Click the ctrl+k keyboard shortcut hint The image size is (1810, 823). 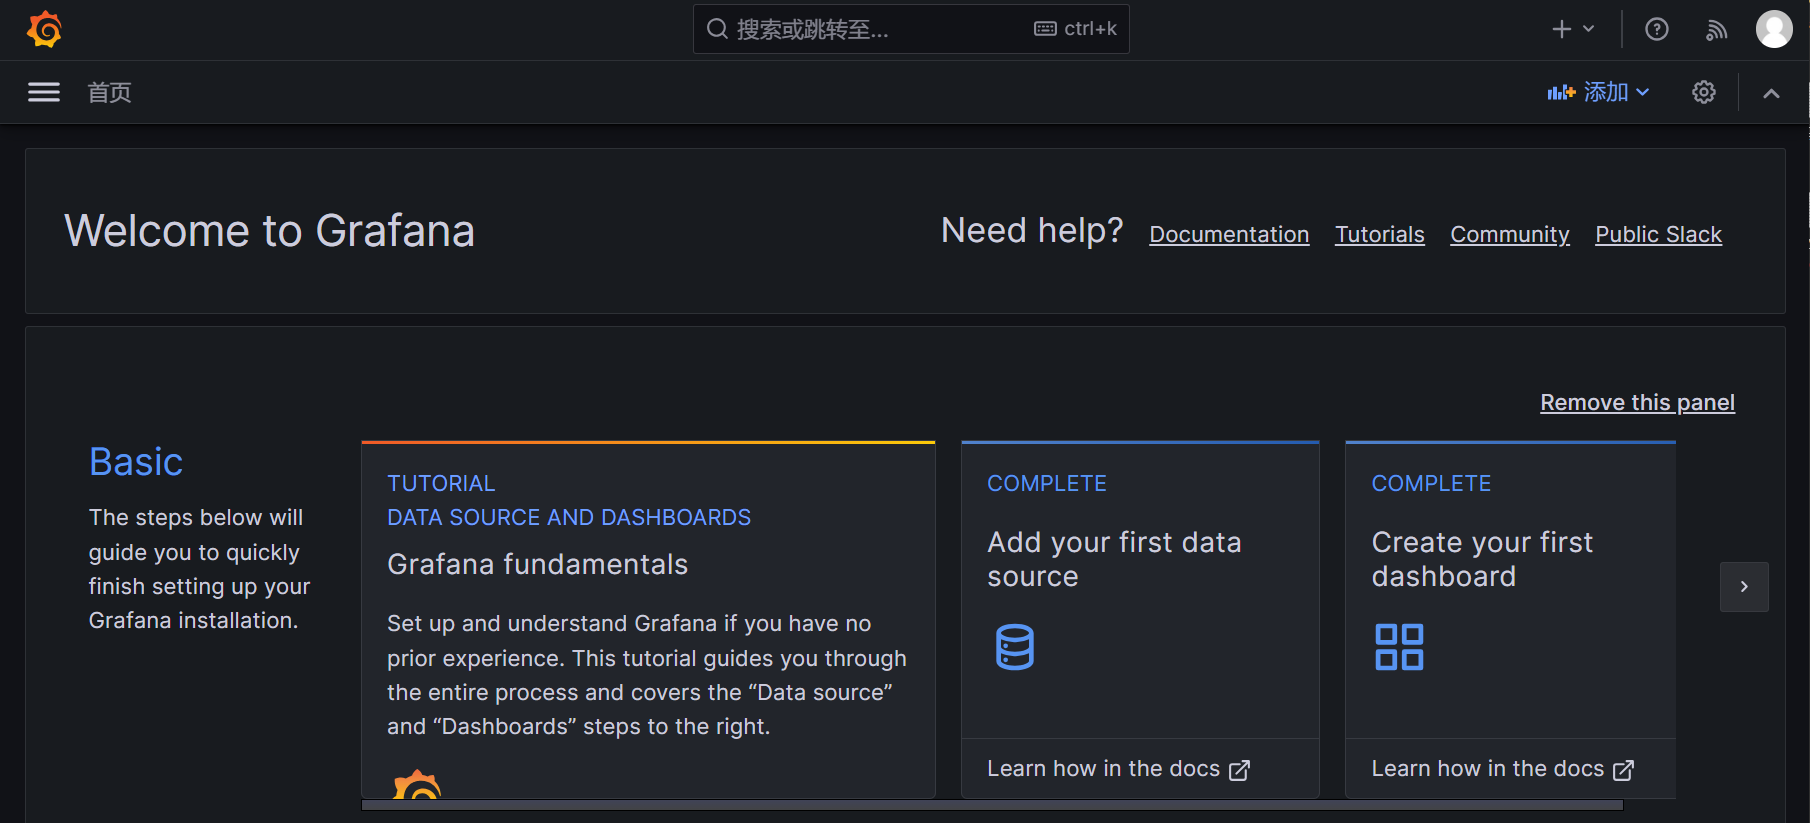tap(1076, 29)
